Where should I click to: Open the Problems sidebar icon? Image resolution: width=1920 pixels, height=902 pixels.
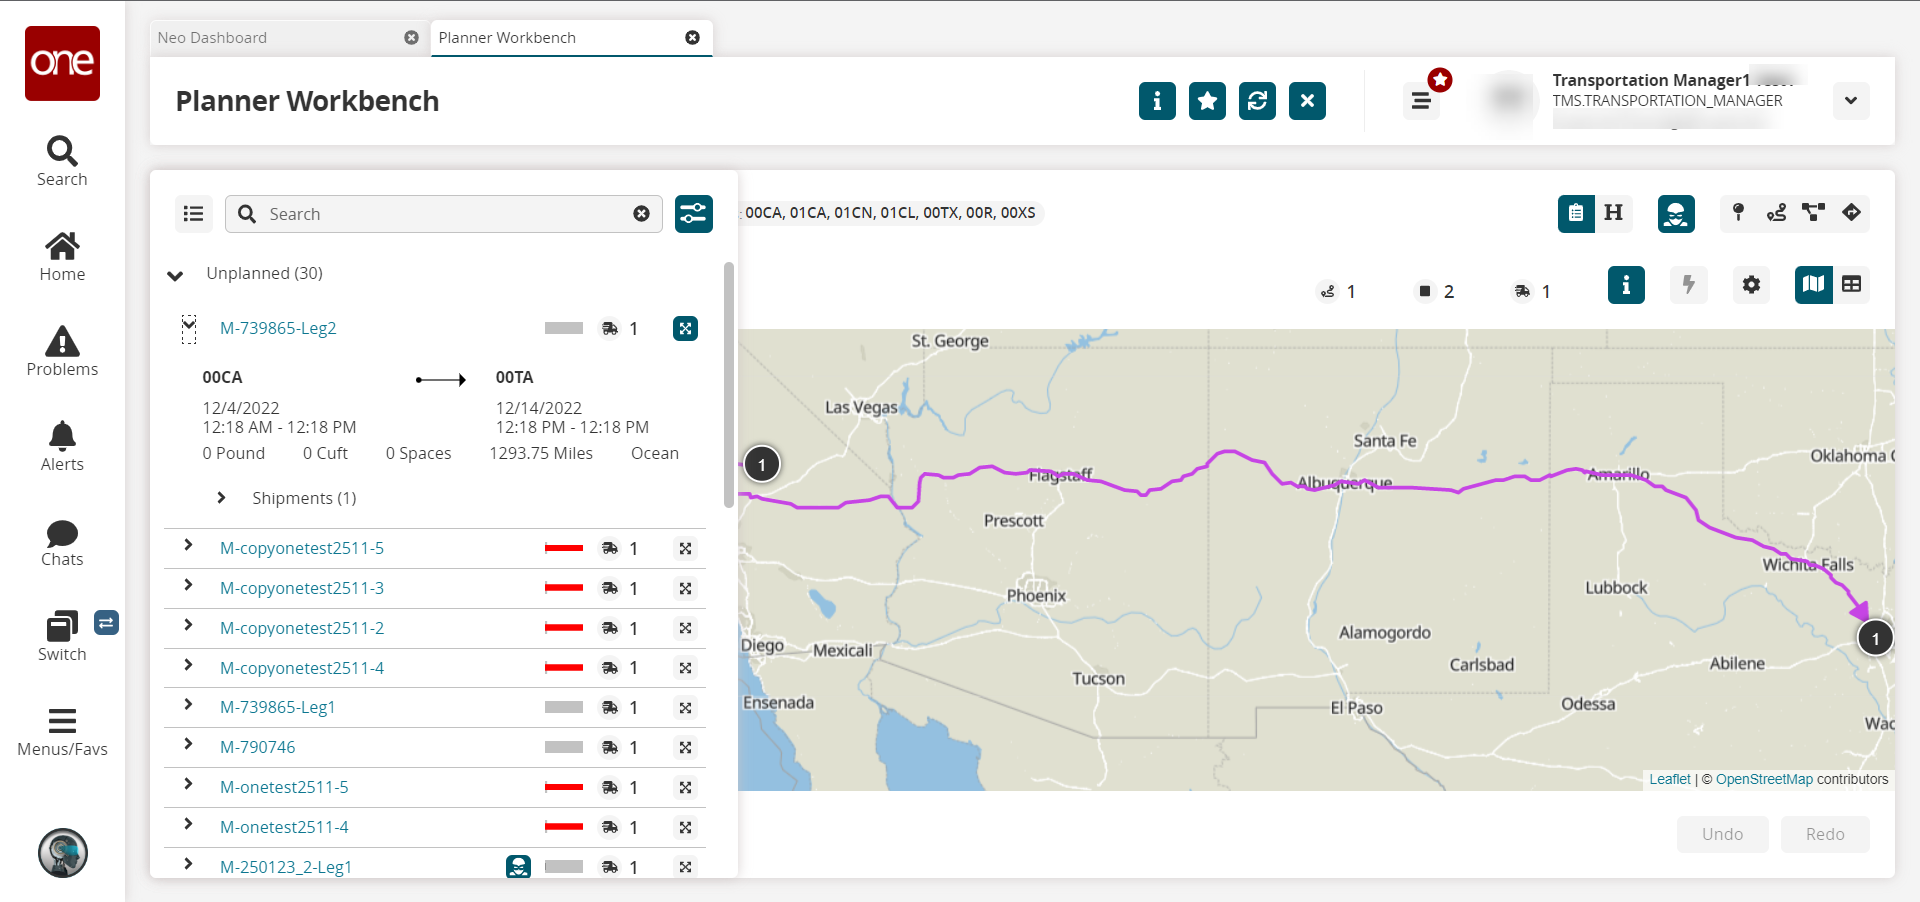click(x=62, y=352)
